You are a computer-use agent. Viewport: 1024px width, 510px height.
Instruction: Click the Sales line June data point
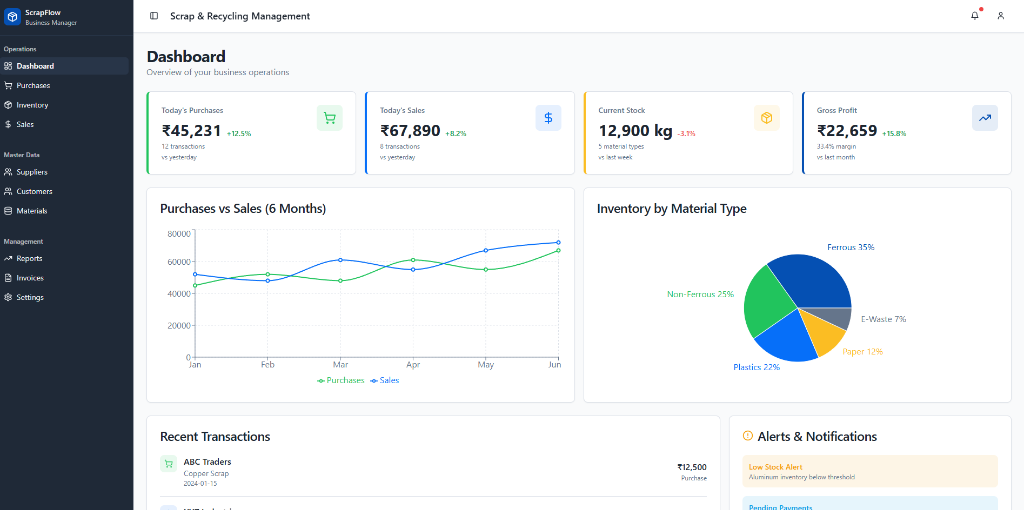558,242
